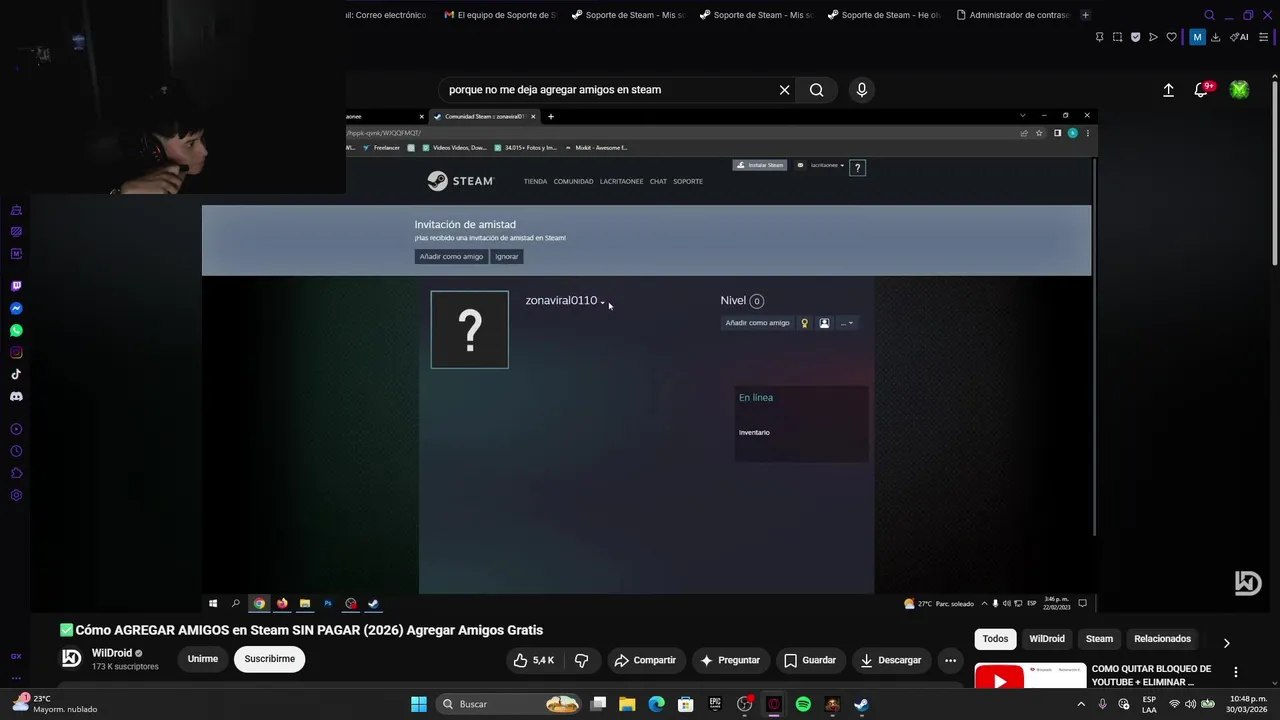
Task: Open Wi-Fi network icon in tray
Action: (x=1174, y=704)
